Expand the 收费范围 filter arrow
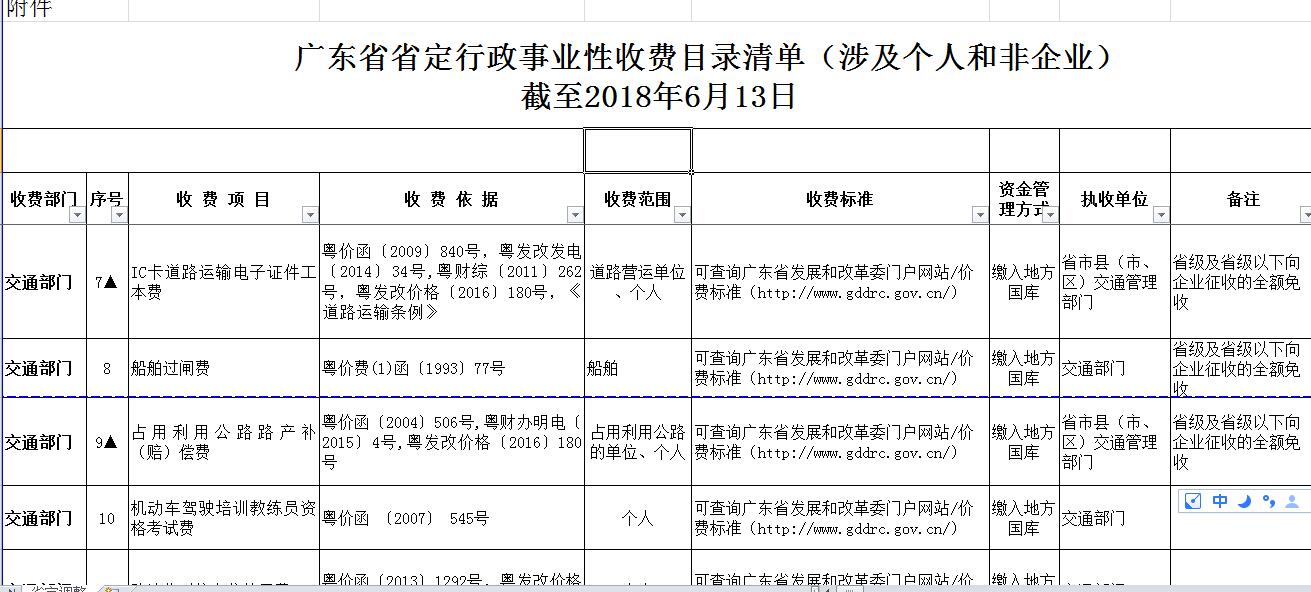Screen dimensions: 1311x592 682,215
